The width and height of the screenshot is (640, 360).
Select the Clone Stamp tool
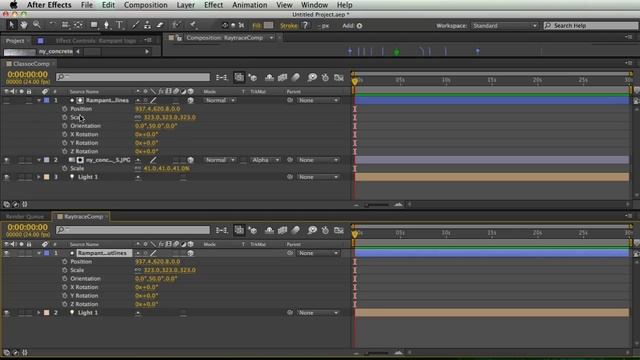pyautogui.click(x=147, y=25)
